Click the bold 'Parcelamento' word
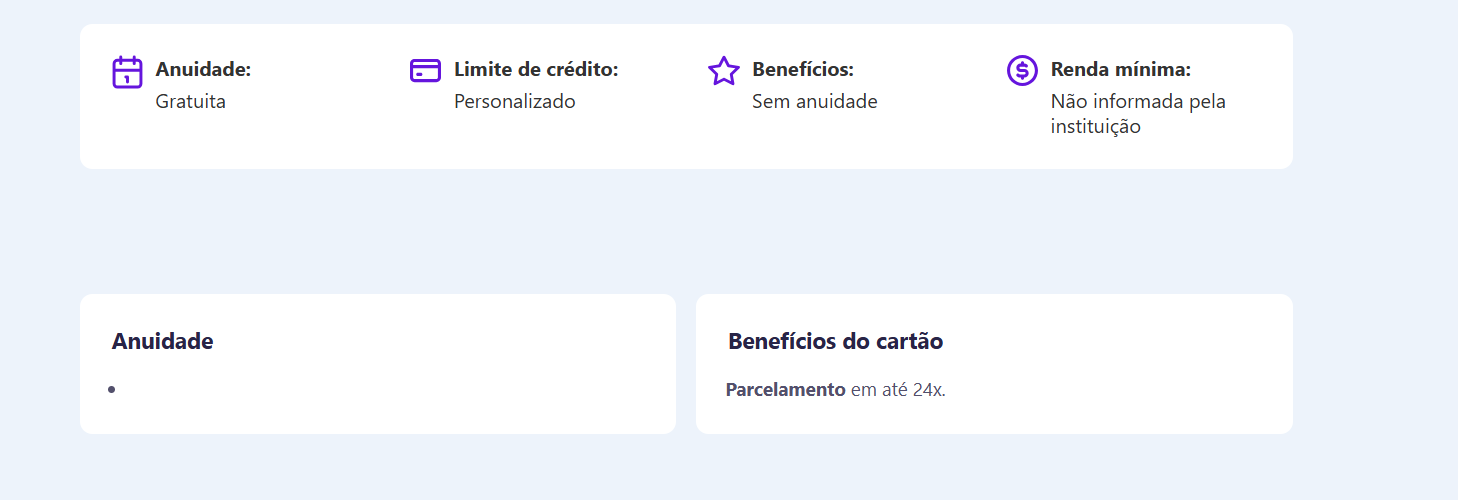Screen dimensions: 1458x500 click(785, 390)
